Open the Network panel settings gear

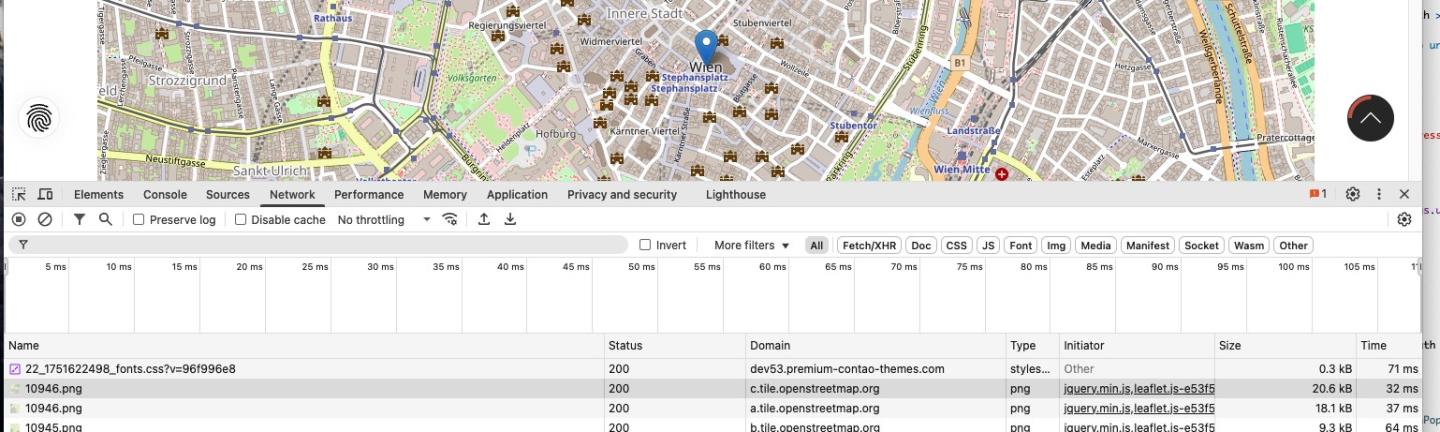point(1404,219)
